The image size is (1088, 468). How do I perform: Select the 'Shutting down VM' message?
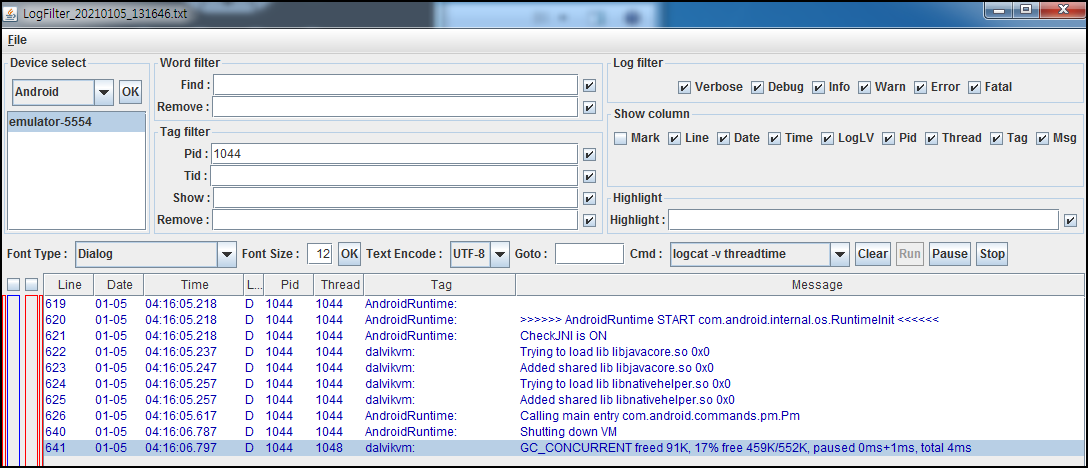click(568, 432)
